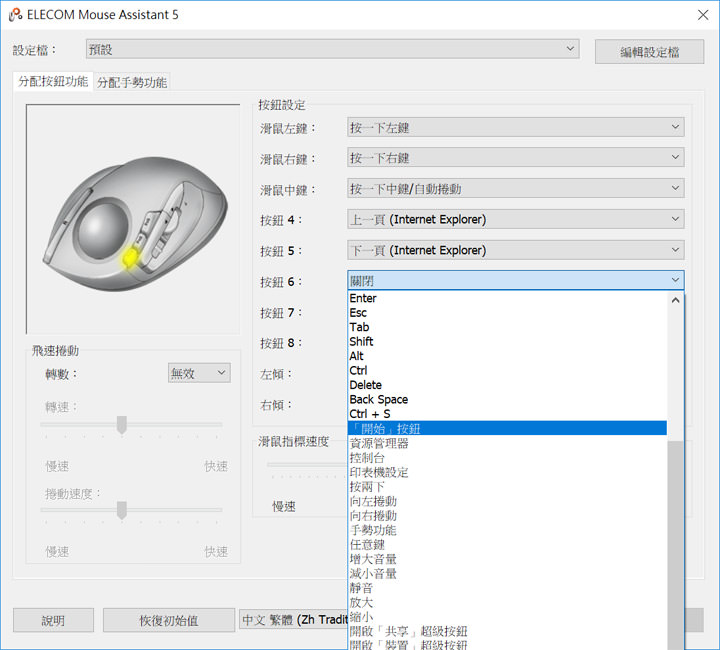Choose 按兩下 in the dropdown list
This screenshot has width=720, height=650.
[x=507, y=487]
